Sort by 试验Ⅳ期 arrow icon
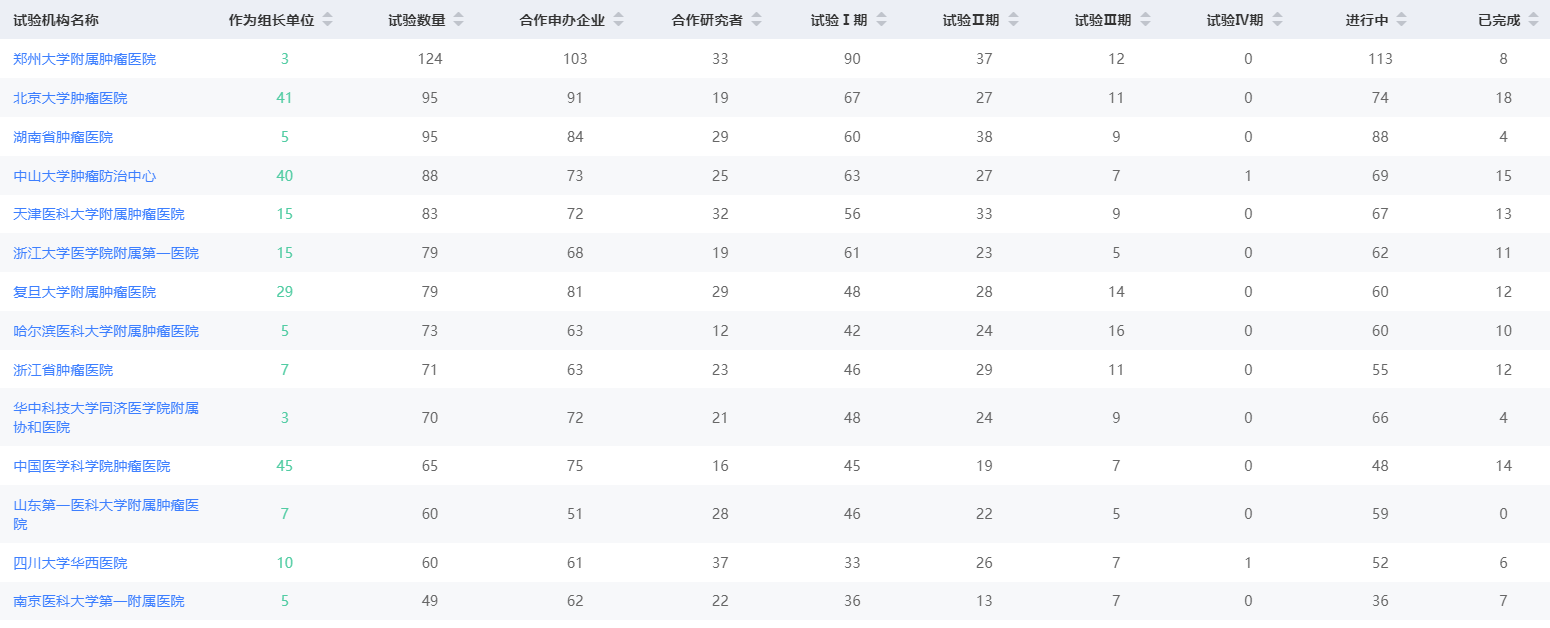 click(x=1277, y=20)
